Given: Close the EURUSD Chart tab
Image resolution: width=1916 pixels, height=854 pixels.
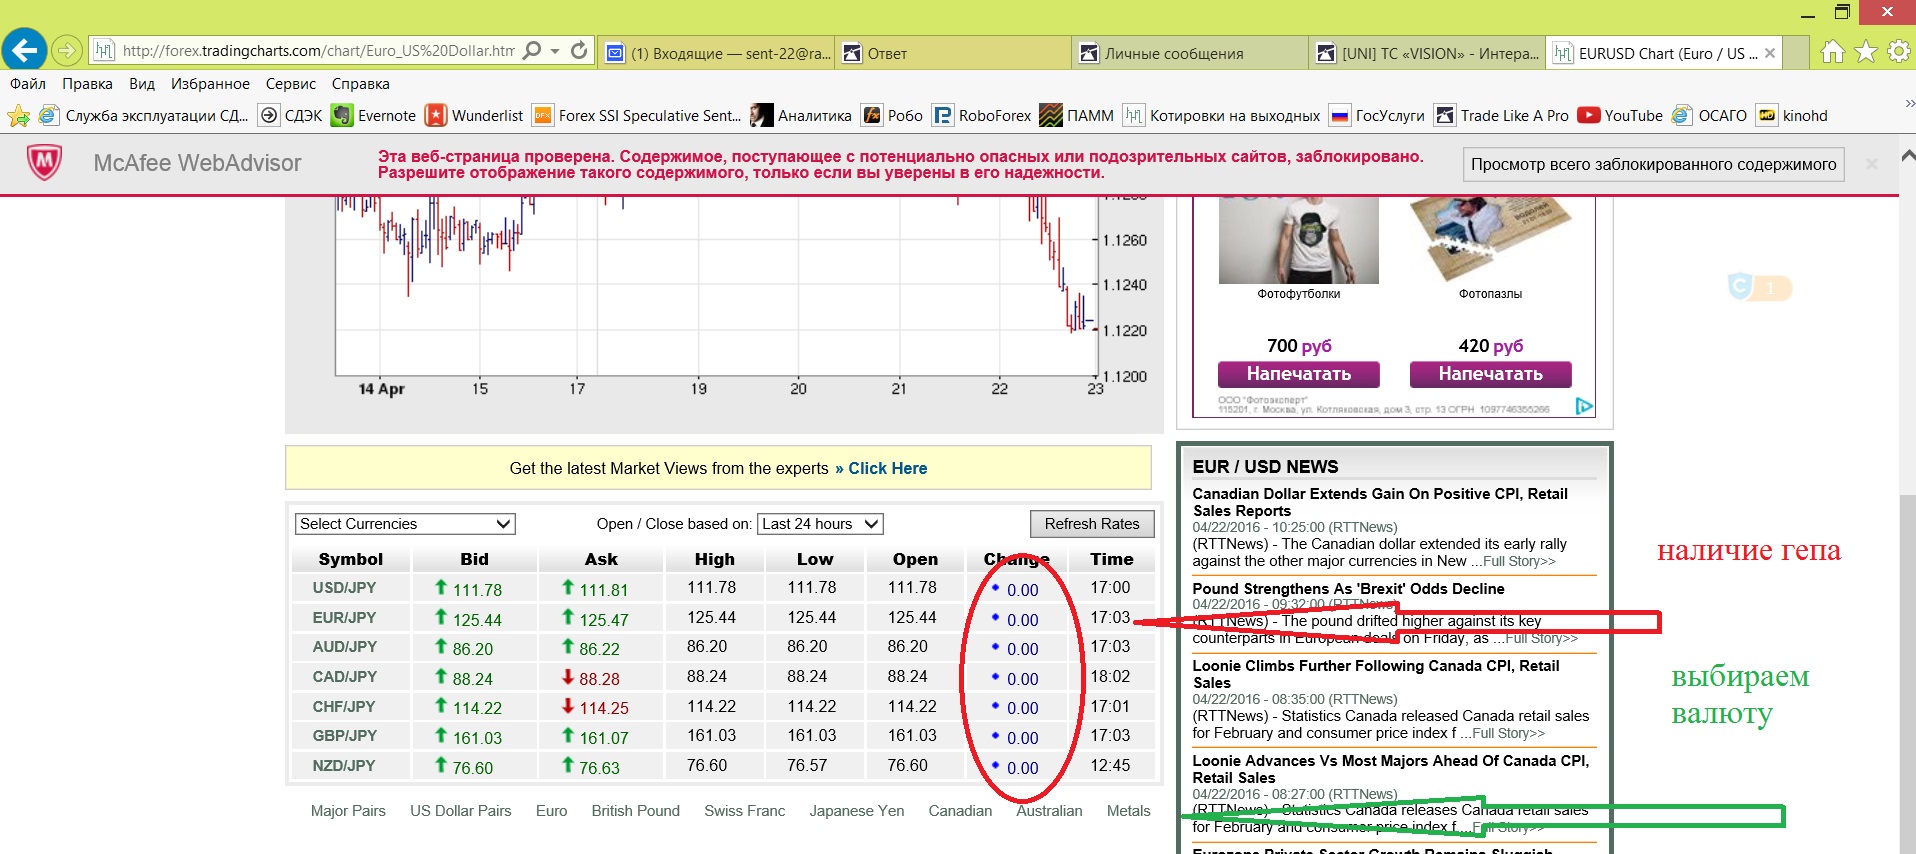Looking at the screenshot, I should [1770, 53].
